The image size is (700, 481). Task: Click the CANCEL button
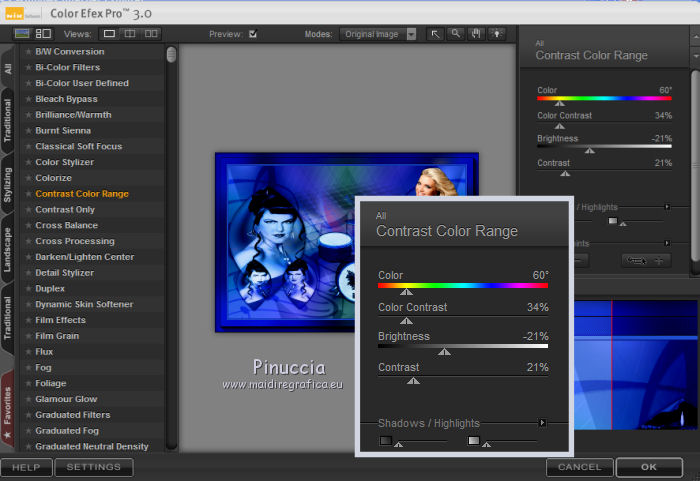579,467
